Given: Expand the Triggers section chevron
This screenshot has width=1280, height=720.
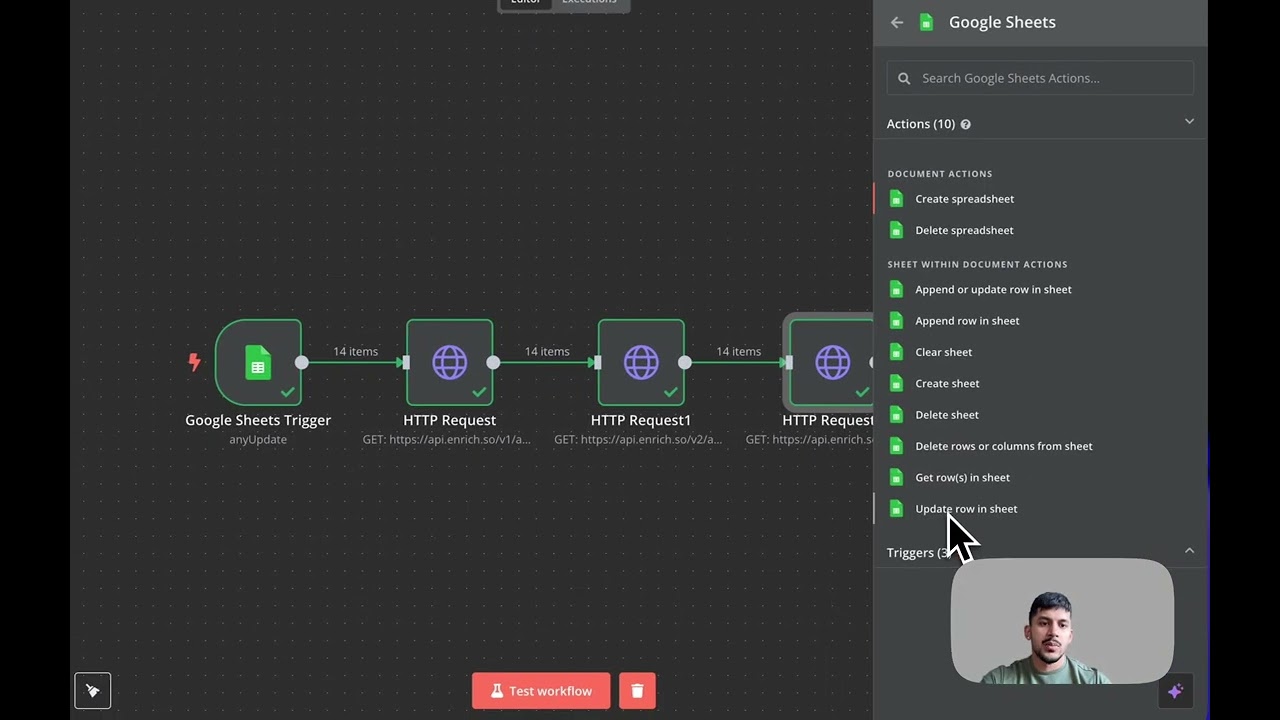Looking at the screenshot, I should click(x=1189, y=550).
